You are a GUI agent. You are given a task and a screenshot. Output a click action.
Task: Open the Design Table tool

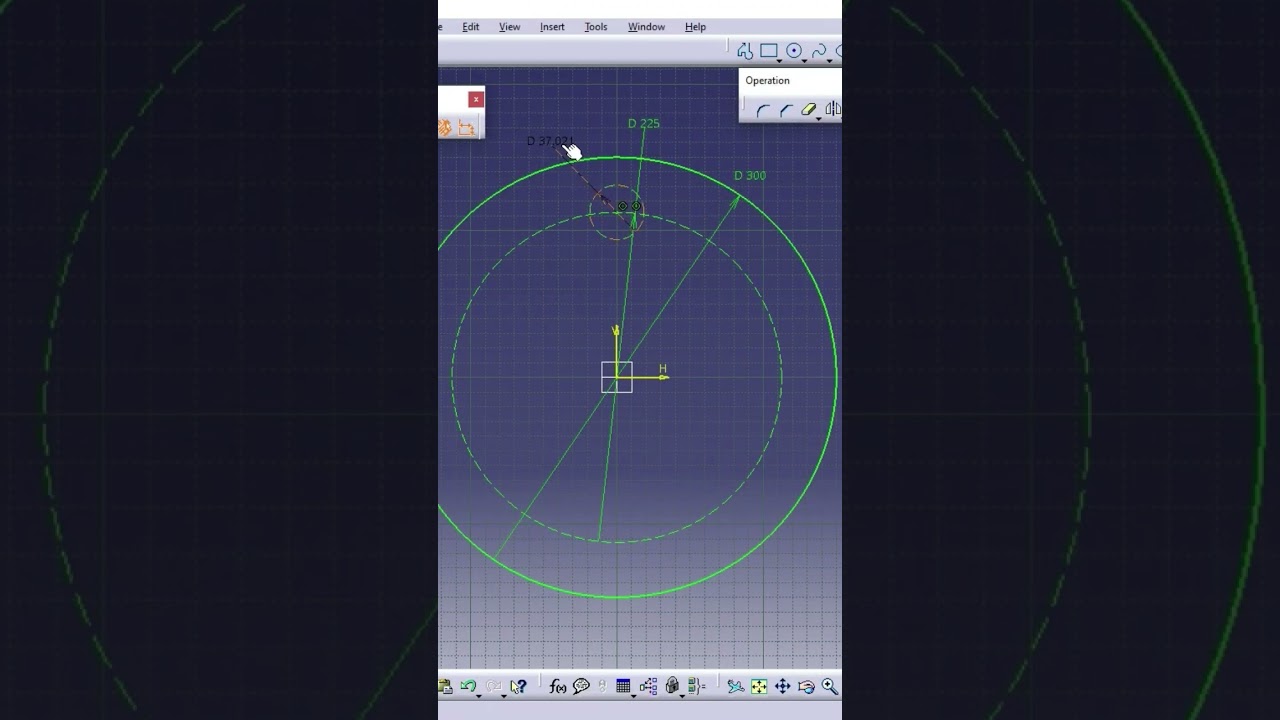coord(623,686)
